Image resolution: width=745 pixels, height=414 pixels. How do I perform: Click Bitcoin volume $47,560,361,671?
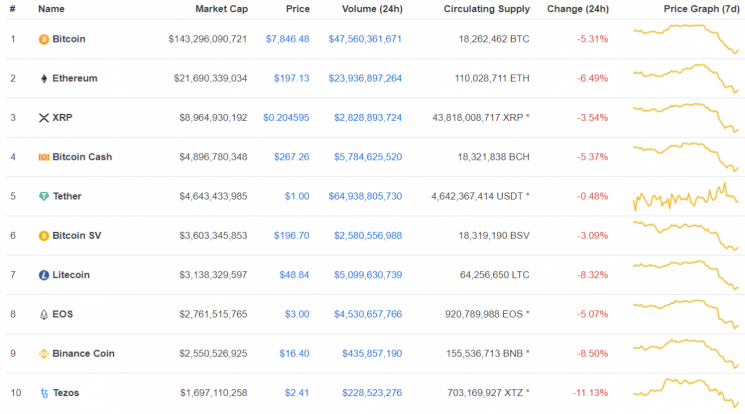click(x=365, y=39)
